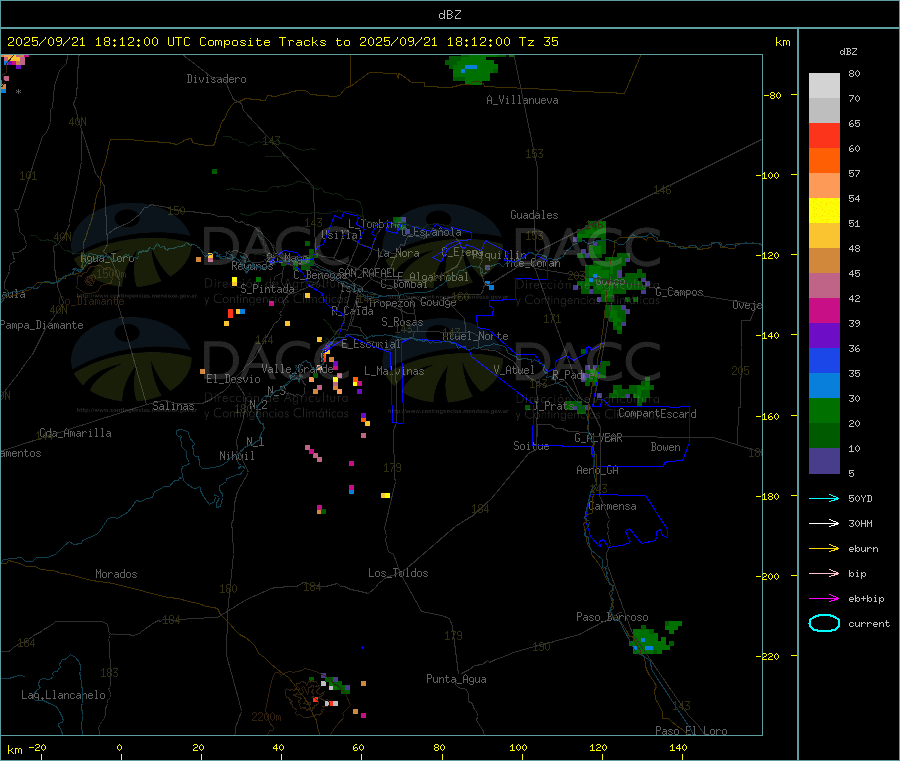Click the dark purple 10 dBZ swatch
900x761 pixels.
[824, 461]
